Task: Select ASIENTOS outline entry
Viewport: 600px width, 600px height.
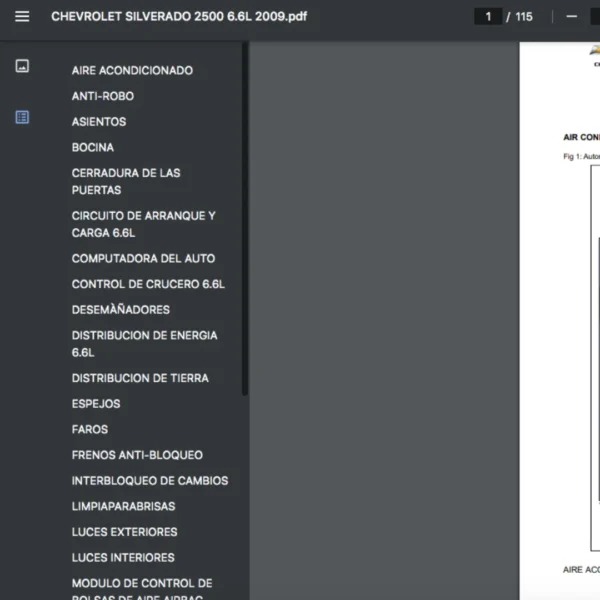Action: (99, 122)
